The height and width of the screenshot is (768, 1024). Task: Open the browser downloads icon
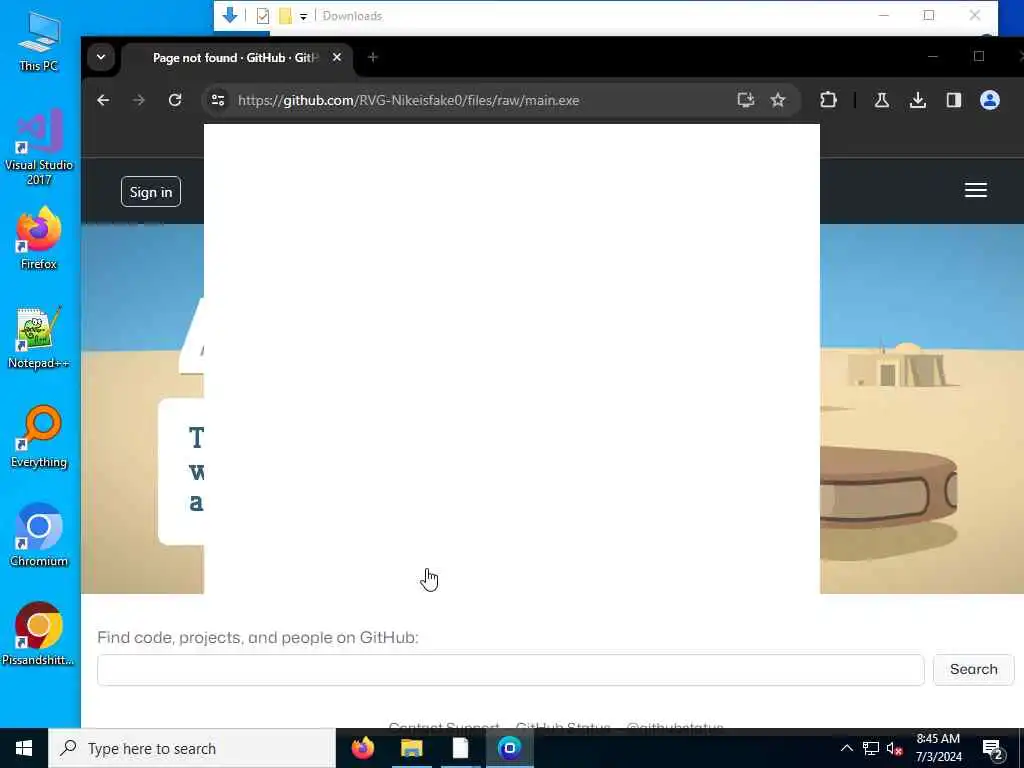coord(918,100)
